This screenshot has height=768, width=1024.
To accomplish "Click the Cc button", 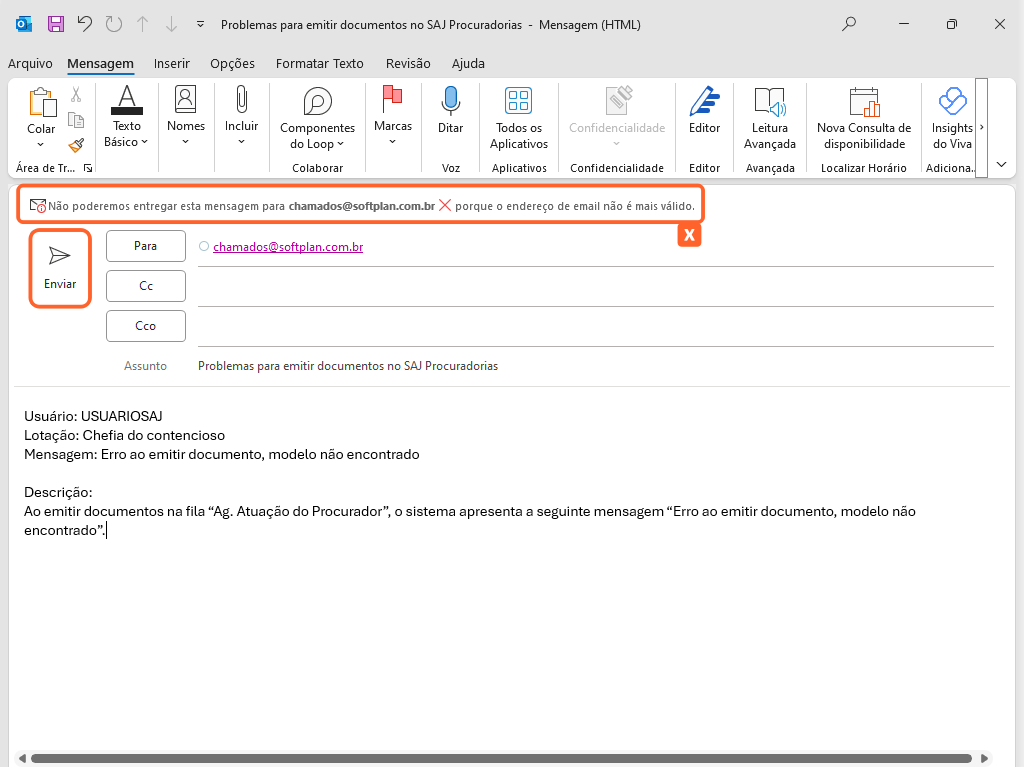I will point(146,286).
